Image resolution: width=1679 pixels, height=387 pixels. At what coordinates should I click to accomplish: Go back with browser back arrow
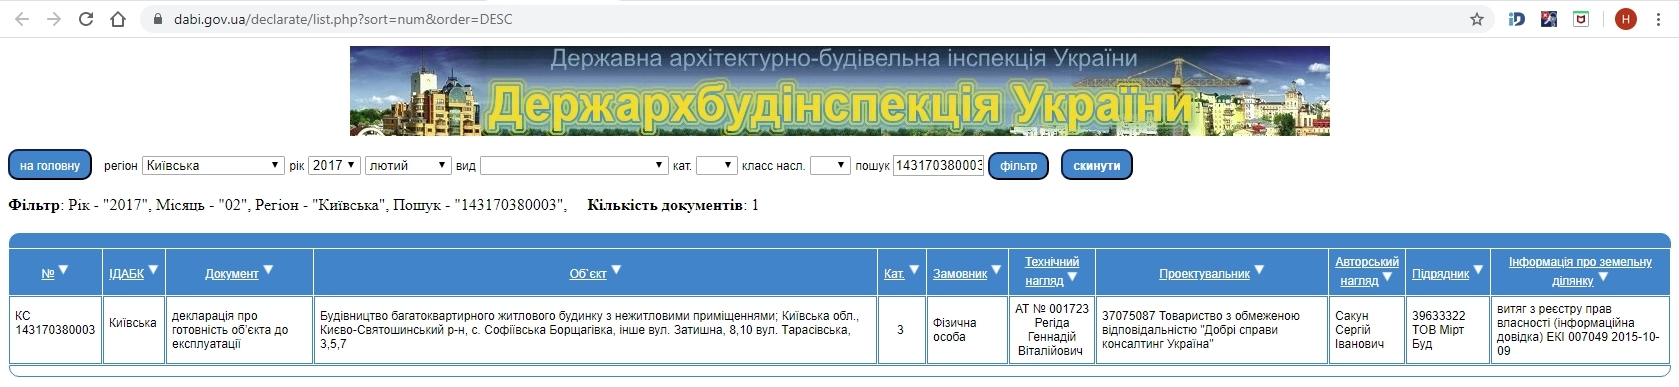coord(22,19)
